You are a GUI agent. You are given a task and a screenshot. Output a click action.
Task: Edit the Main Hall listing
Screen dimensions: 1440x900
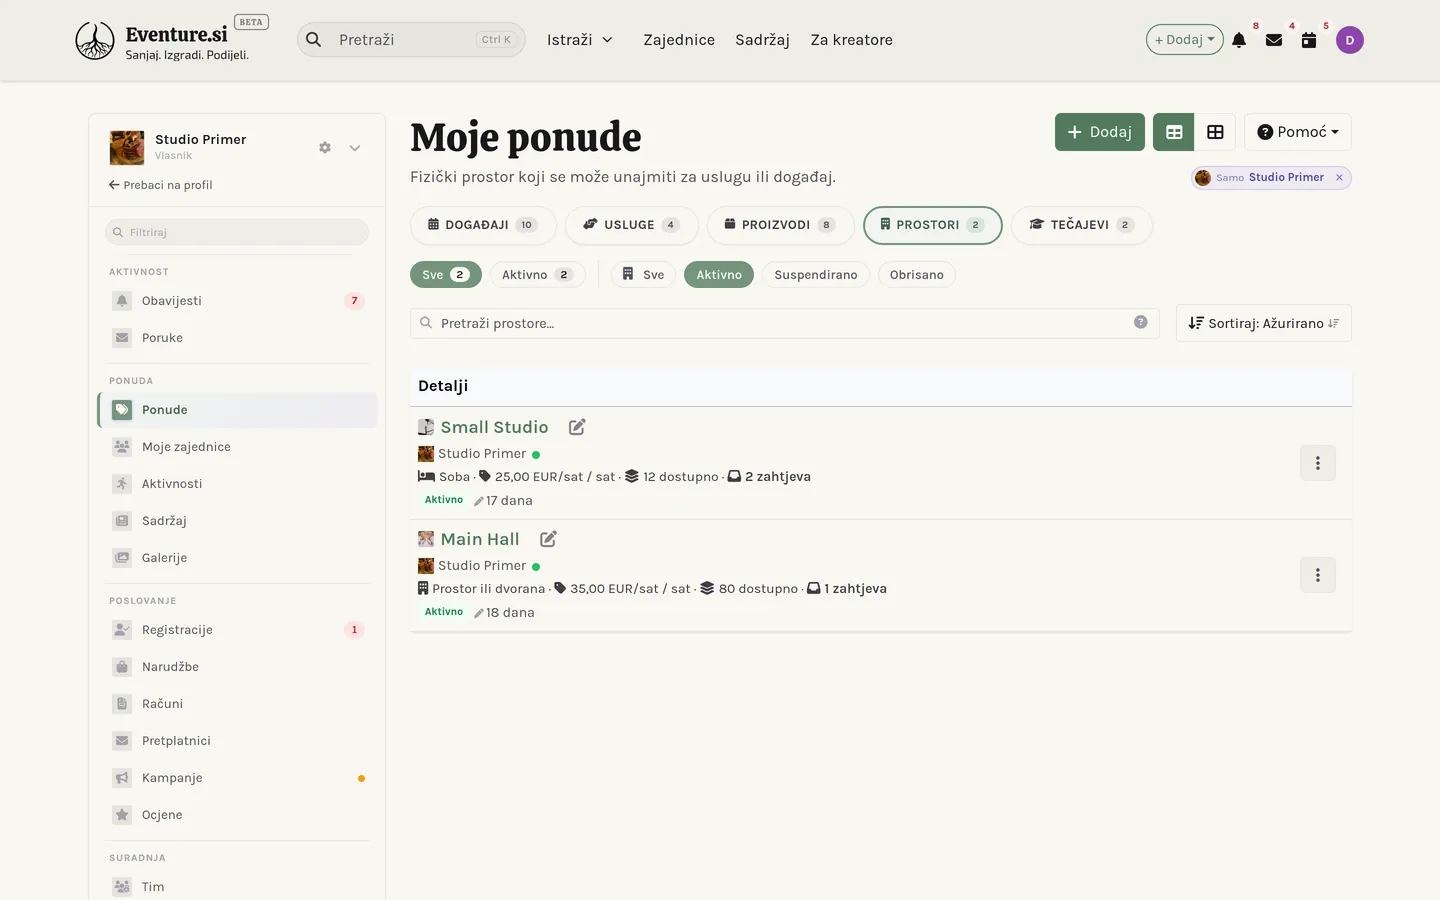(548, 539)
